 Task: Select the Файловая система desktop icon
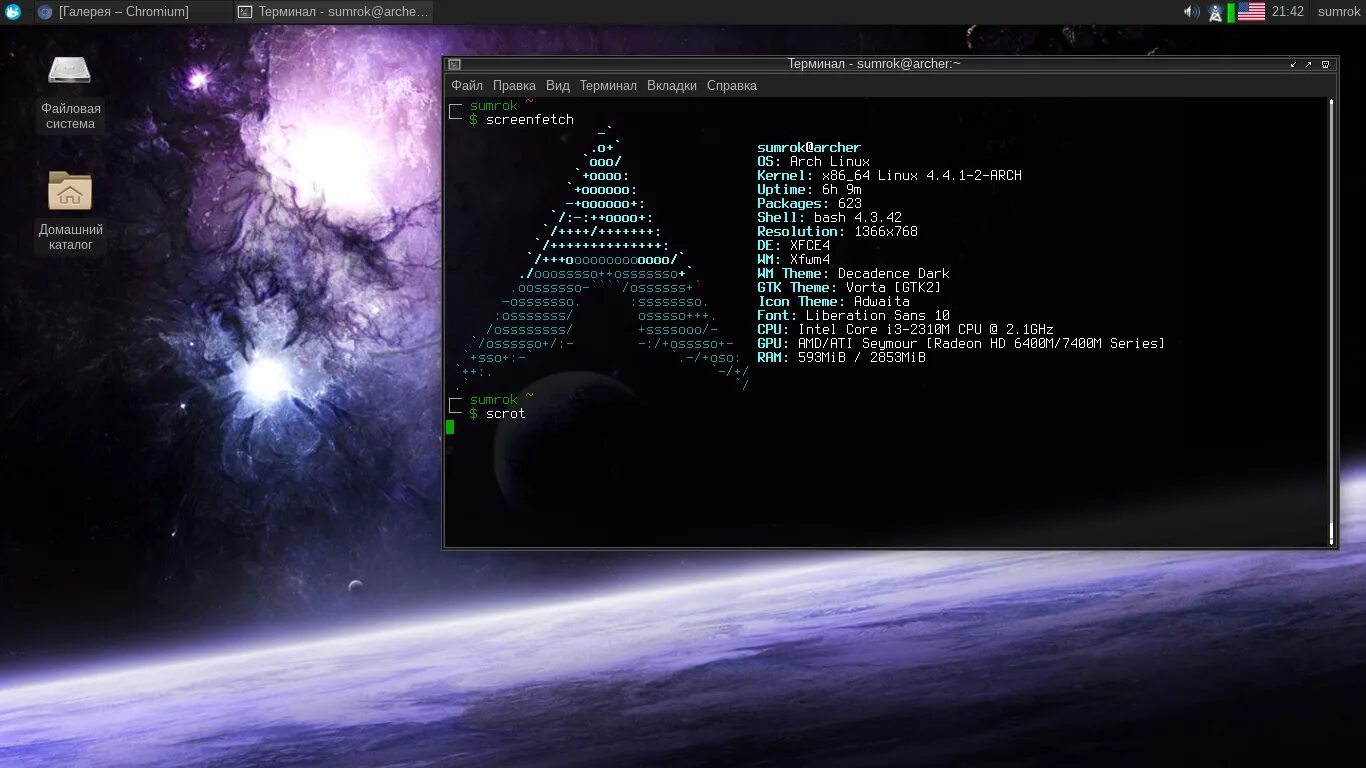point(70,70)
